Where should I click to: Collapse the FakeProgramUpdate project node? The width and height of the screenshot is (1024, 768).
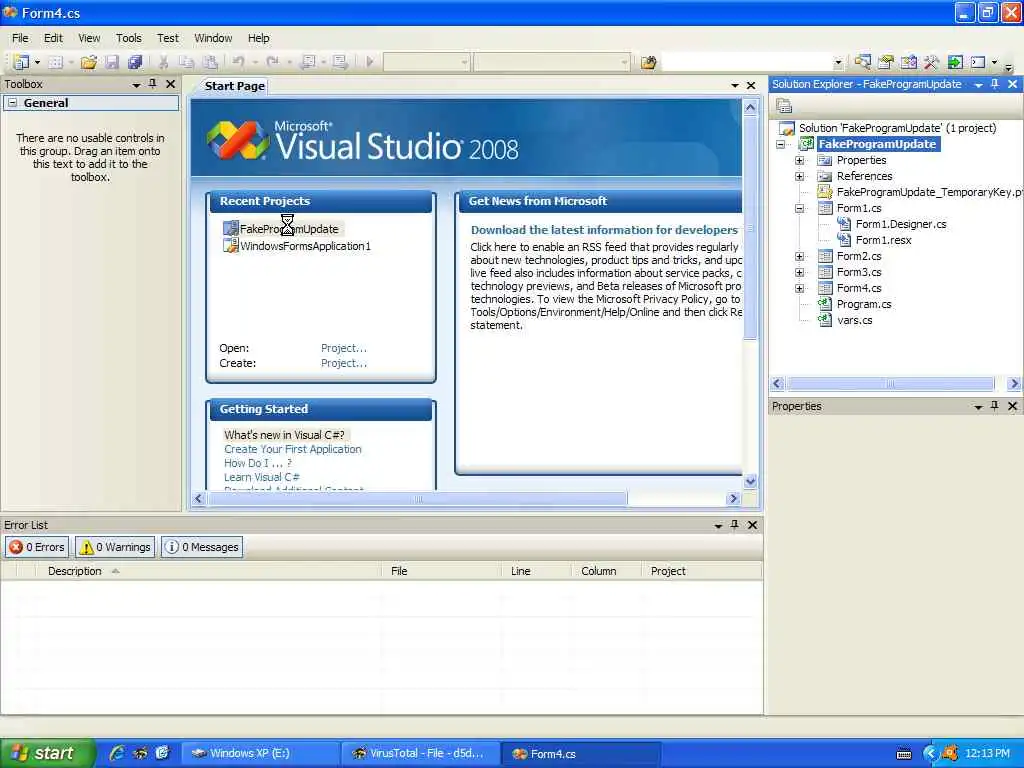tap(780, 144)
